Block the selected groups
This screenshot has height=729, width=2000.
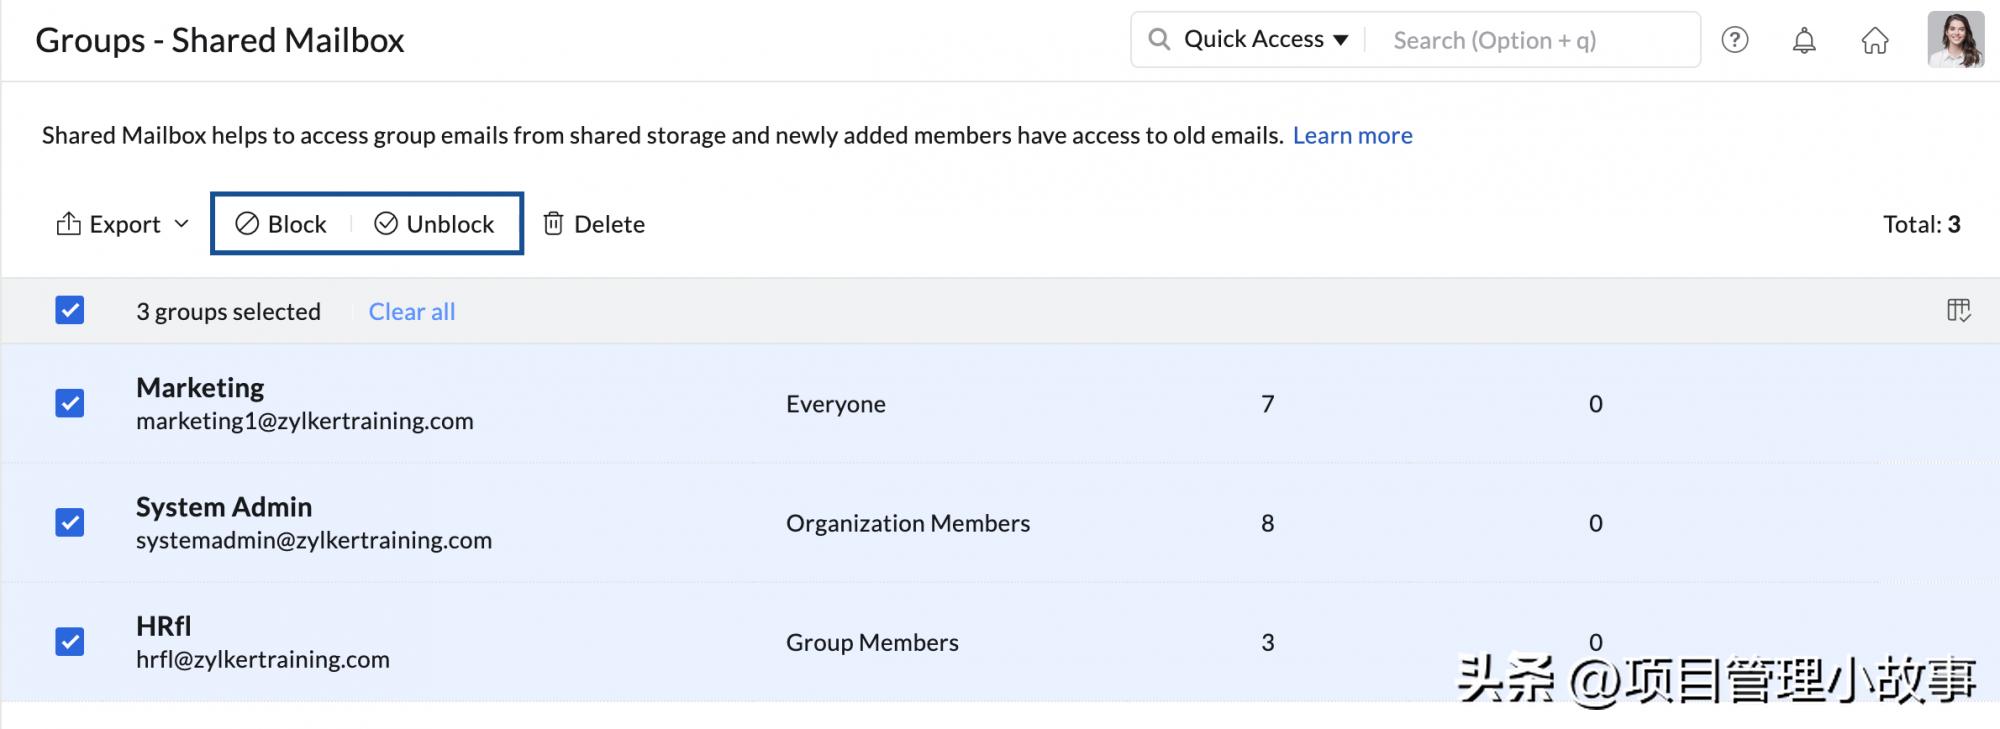click(x=281, y=224)
